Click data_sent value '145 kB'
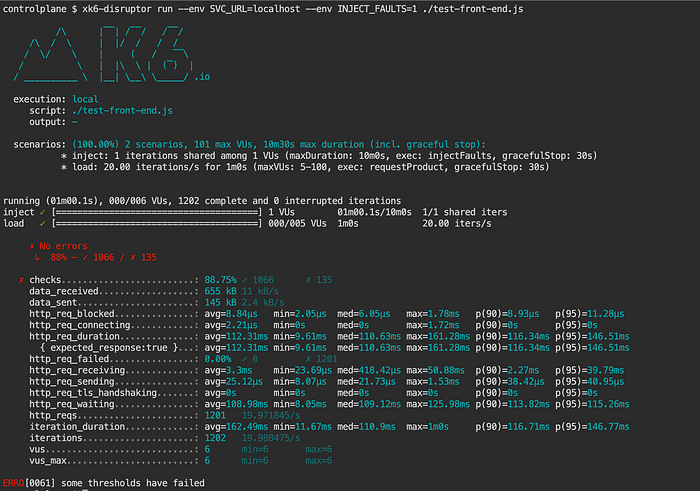Viewport: 700px width, 491px height. pos(221,302)
